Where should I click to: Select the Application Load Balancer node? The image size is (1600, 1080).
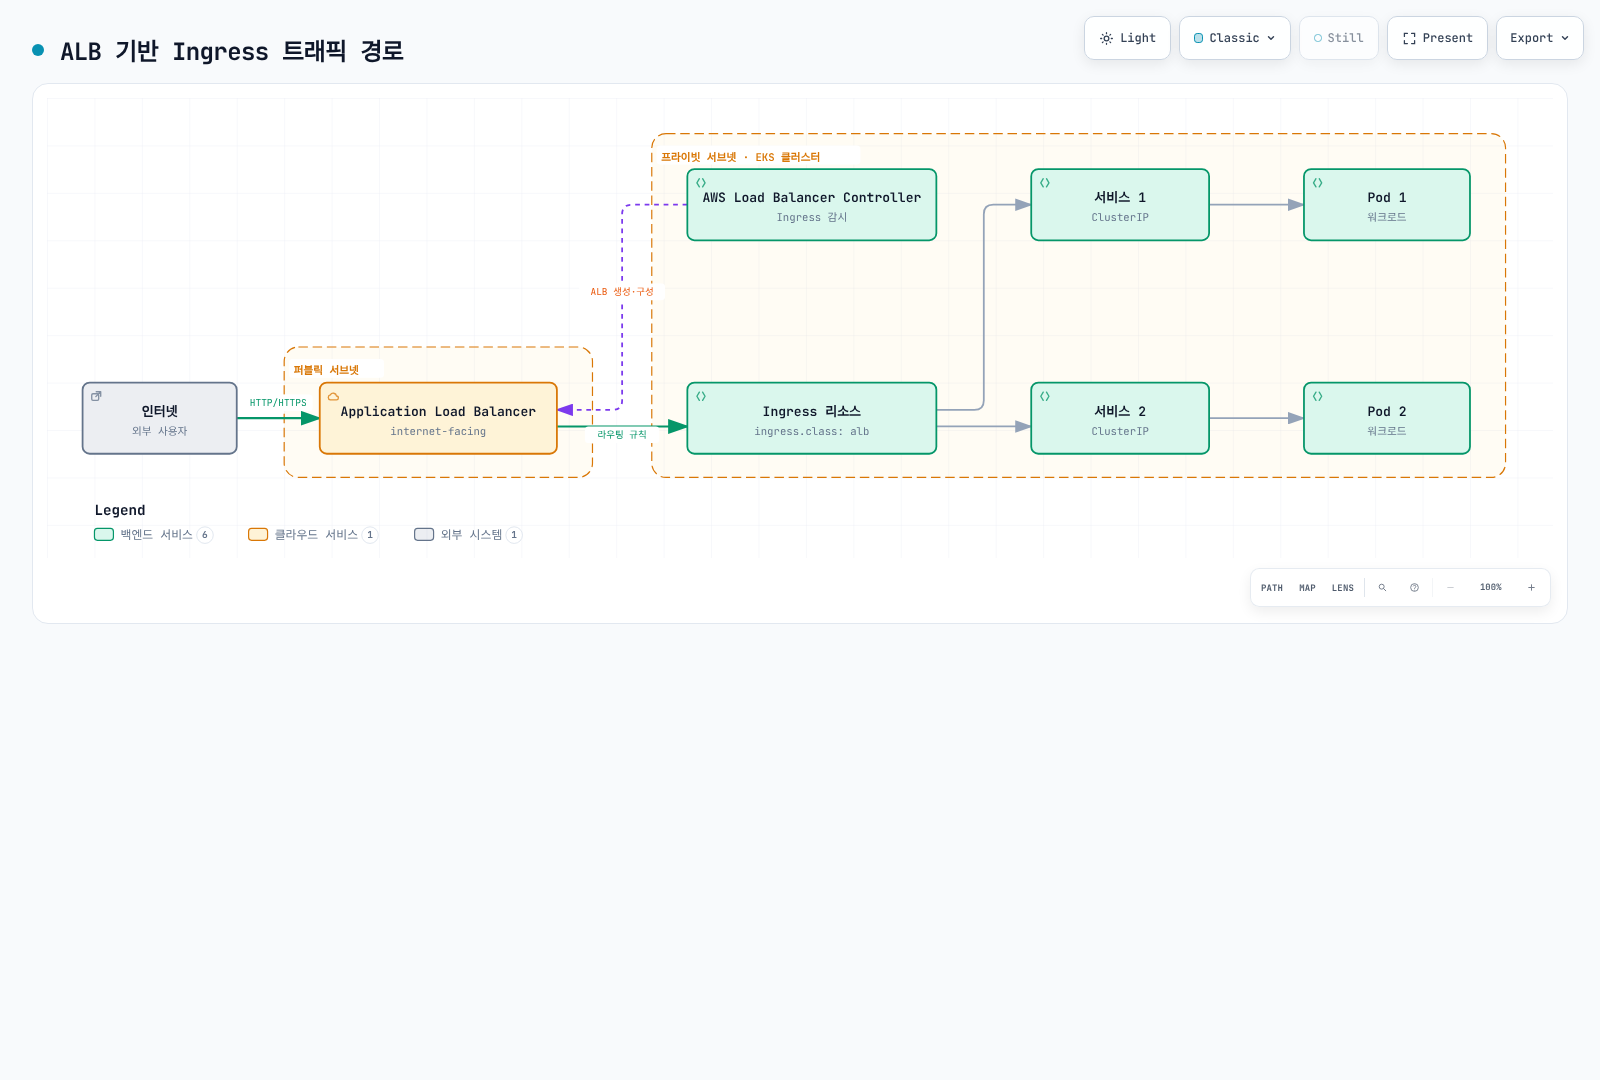(x=438, y=418)
